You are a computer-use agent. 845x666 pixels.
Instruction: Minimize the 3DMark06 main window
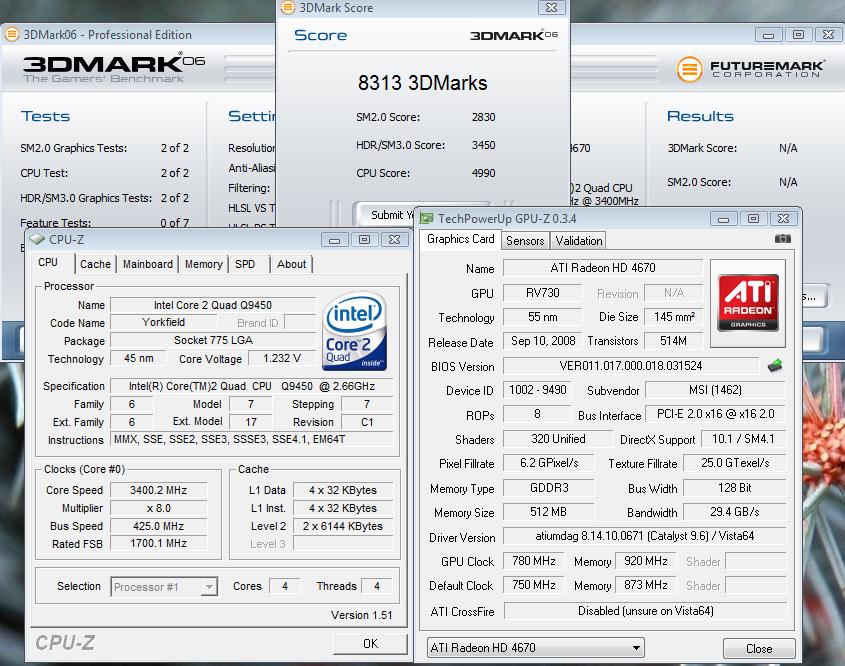(769, 35)
